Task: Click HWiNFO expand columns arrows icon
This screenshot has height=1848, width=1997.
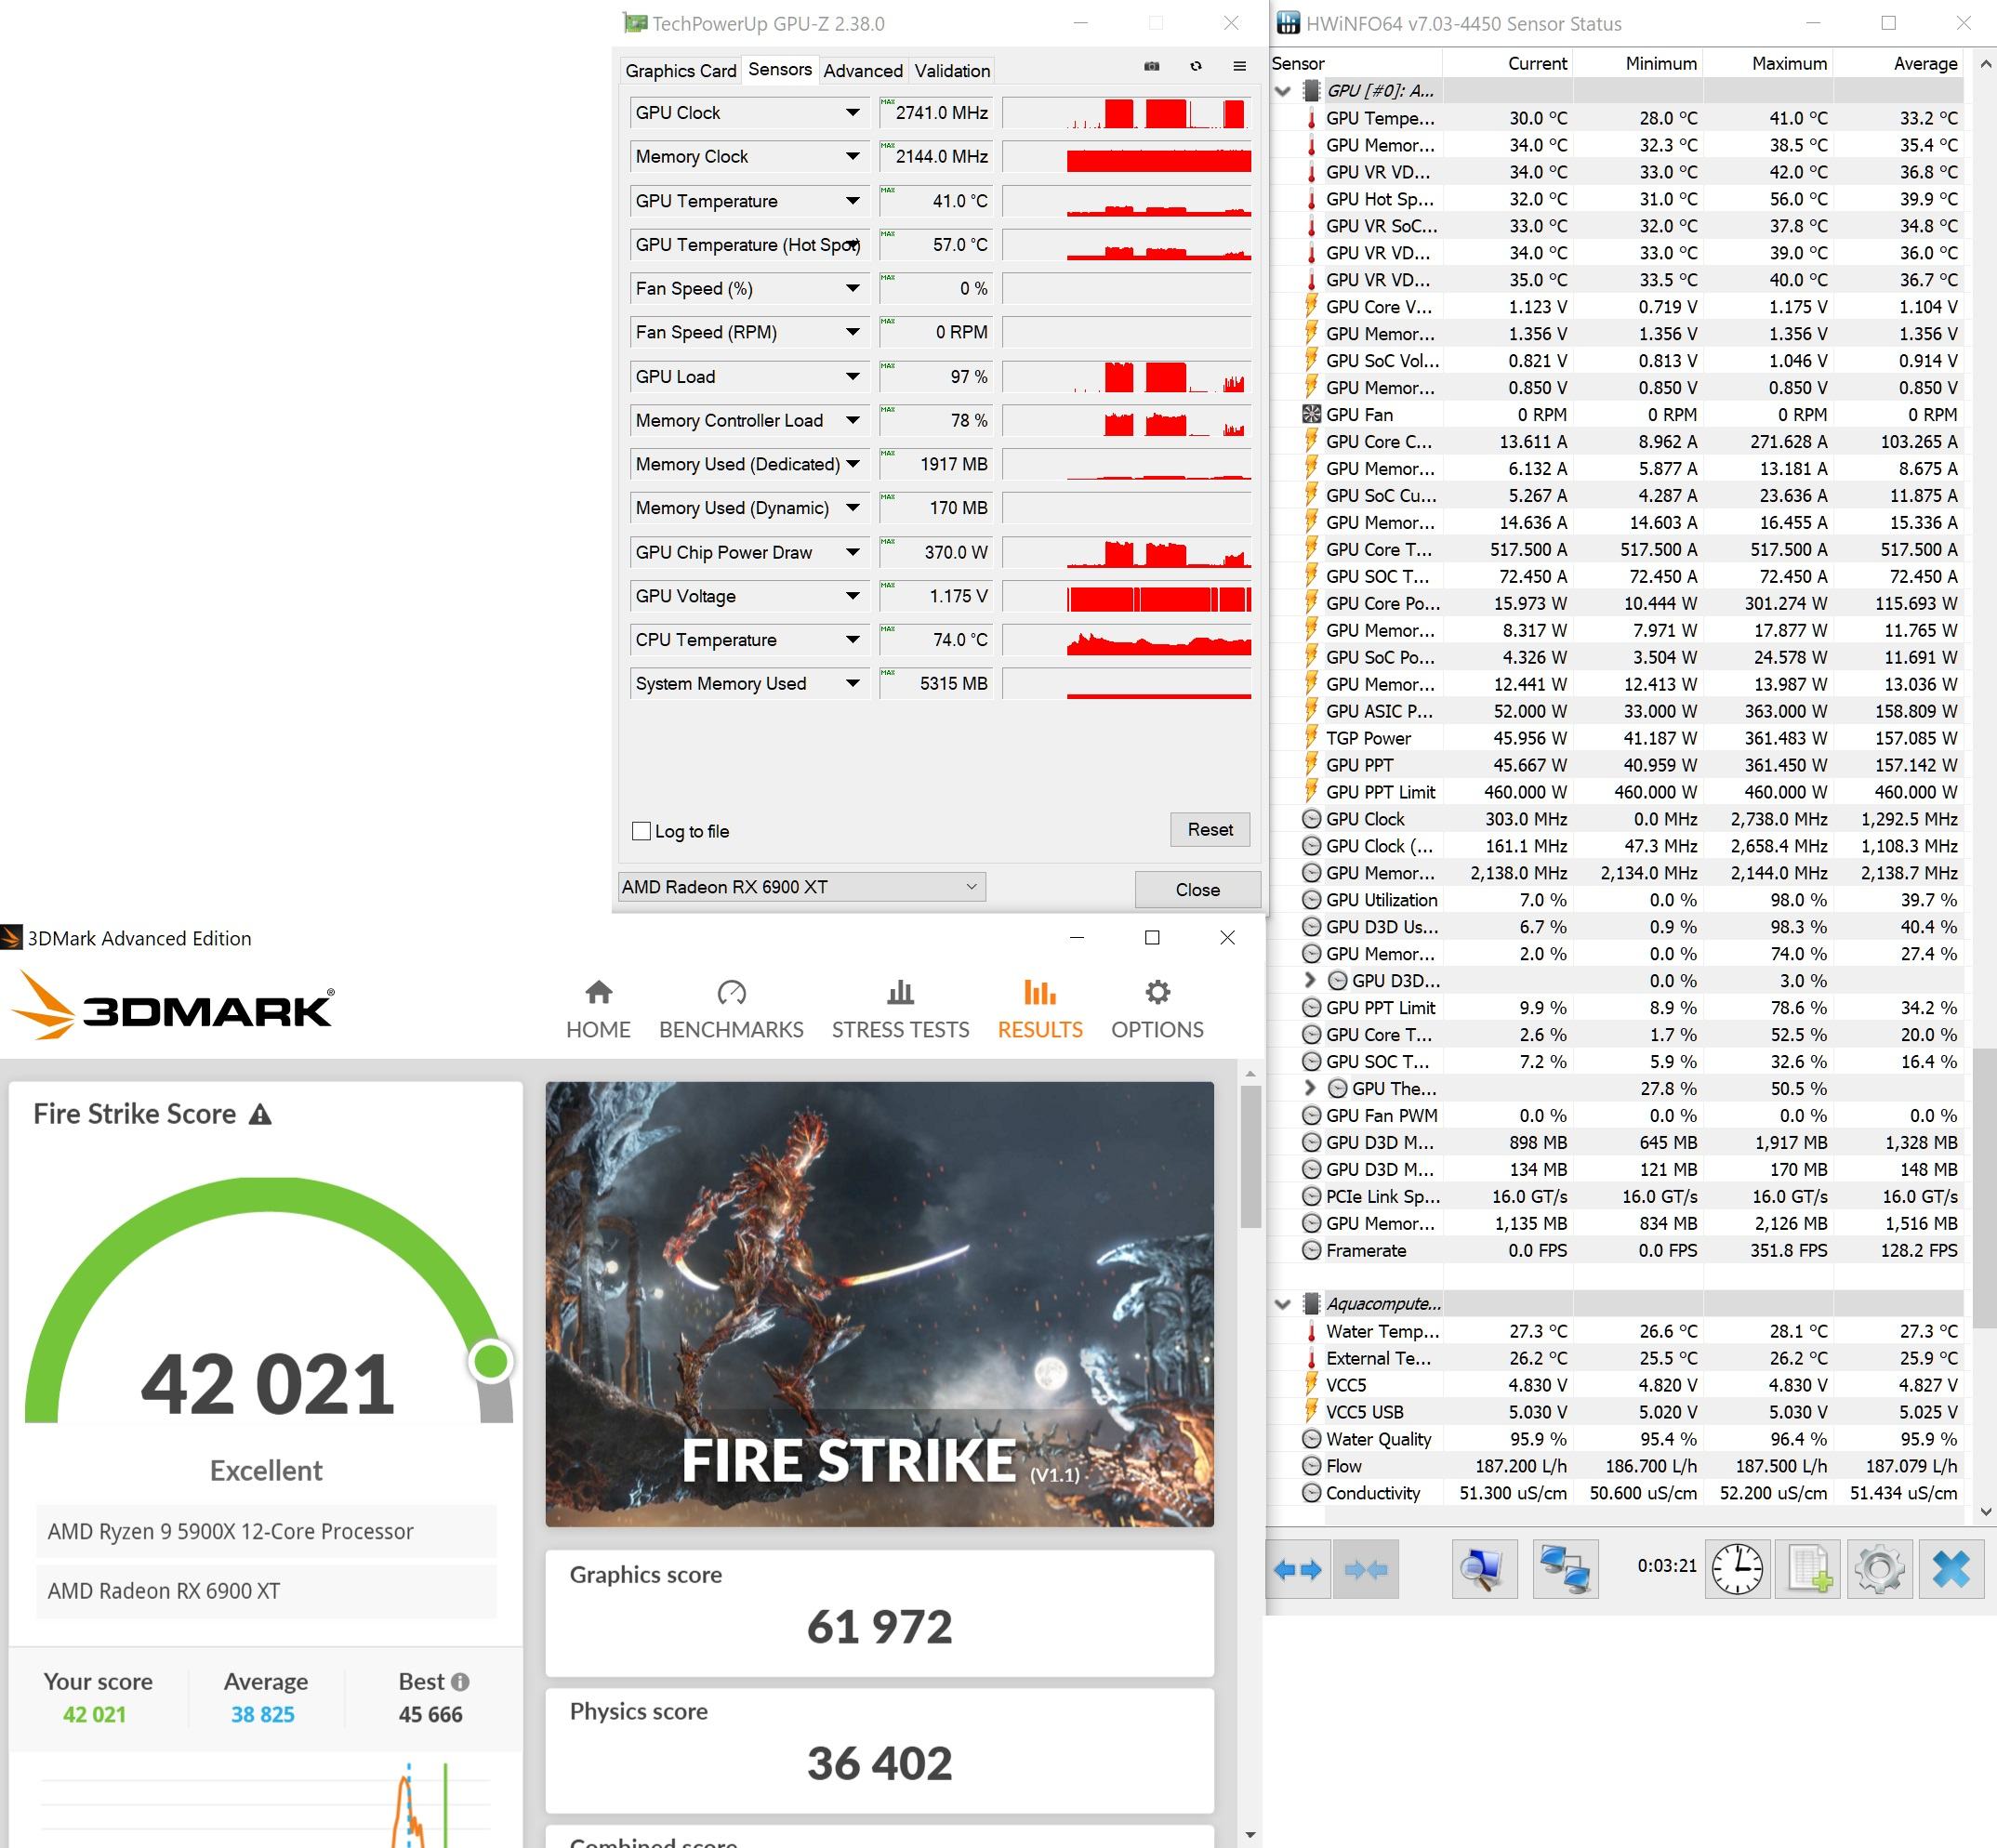Action: [1298, 1569]
